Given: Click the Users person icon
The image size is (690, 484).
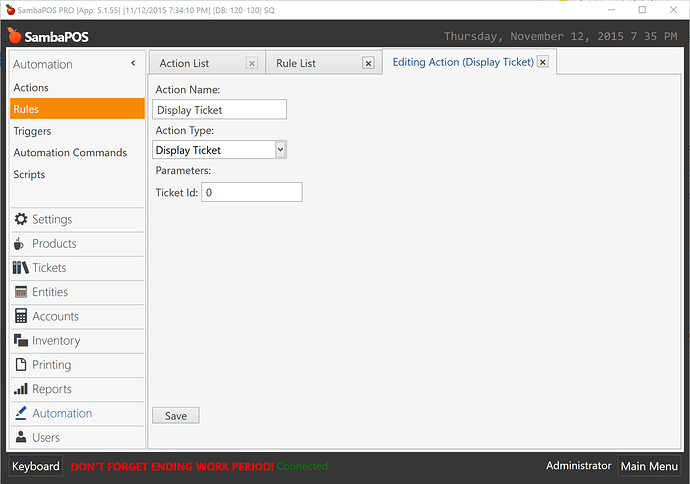Looking at the screenshot, I should [x=21, y=438].
